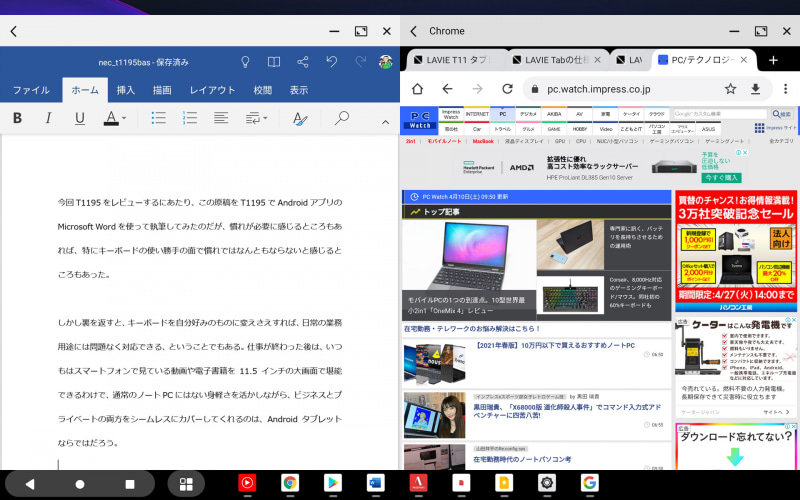This screenshot has height=500, width=800.
Task: Select the ホーム ribbon tab
Action: 85,90
